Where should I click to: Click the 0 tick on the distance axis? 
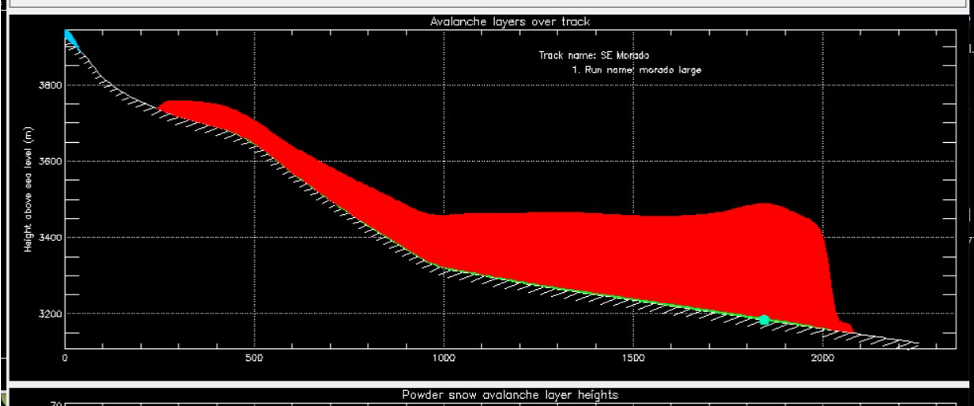tap(65, 357)
